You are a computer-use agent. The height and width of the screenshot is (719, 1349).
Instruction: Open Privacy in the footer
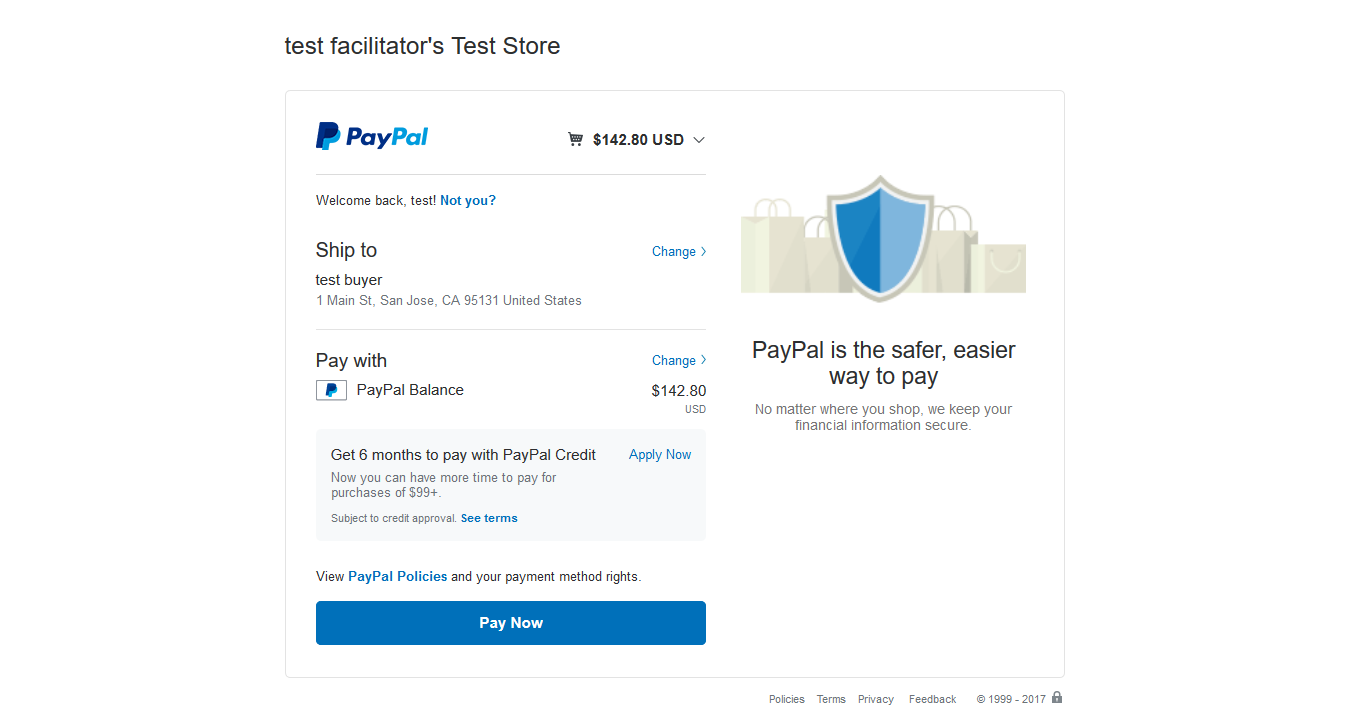[876, 699]
